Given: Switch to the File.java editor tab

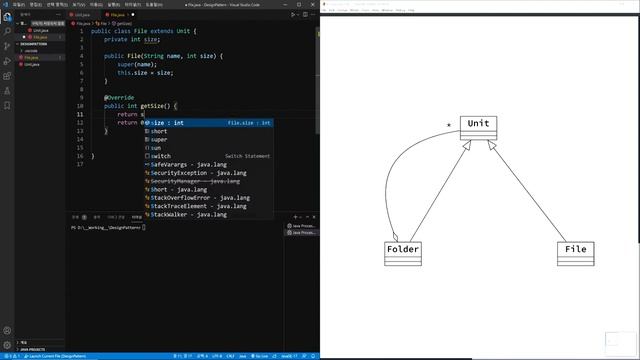Looking at the screenshot, I should pos(118,15).
